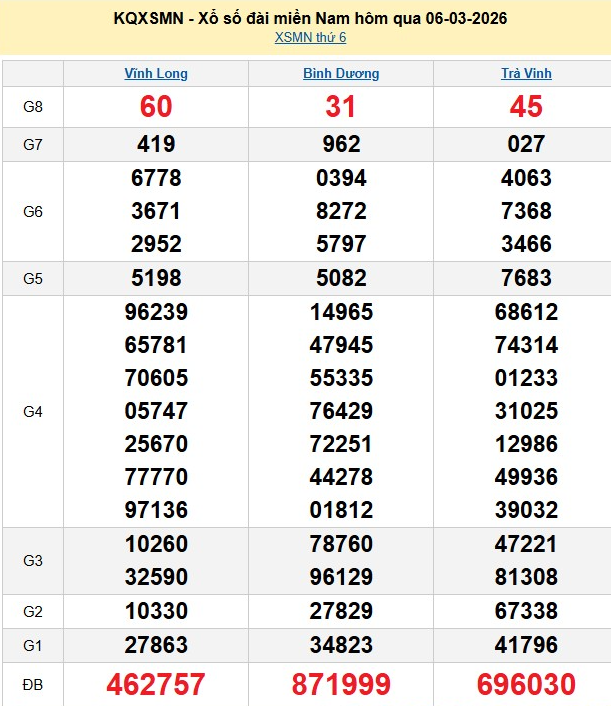Click the Vĩnh Long province link

[x=156, y=74]
